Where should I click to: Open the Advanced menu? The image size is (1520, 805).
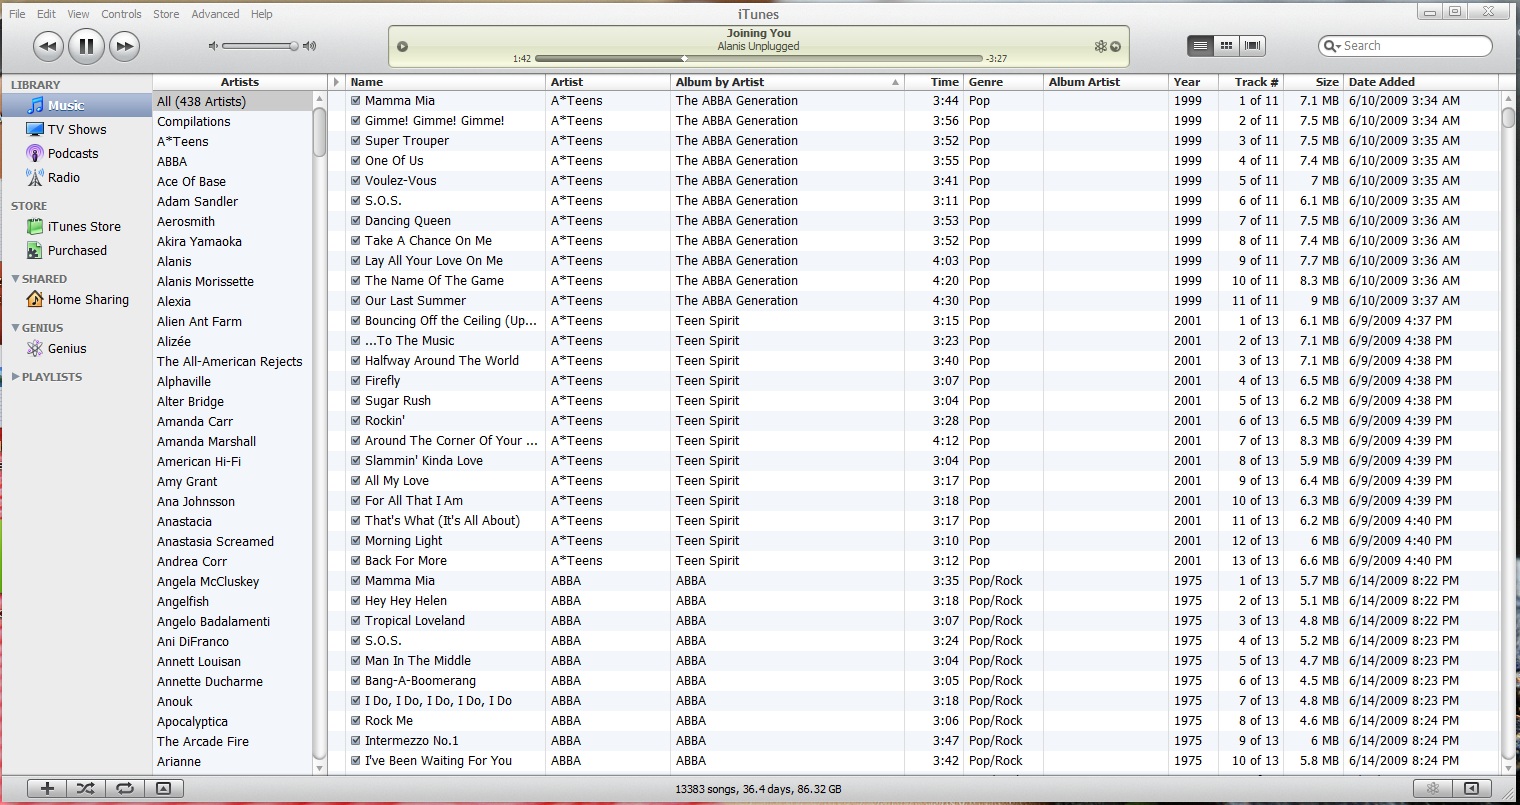215,14
